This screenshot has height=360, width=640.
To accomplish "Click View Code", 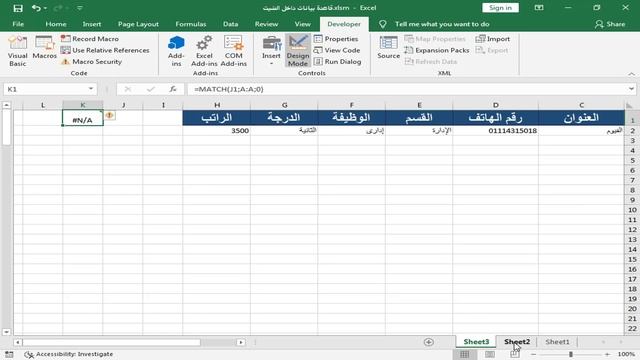I will tap(337, 50).
